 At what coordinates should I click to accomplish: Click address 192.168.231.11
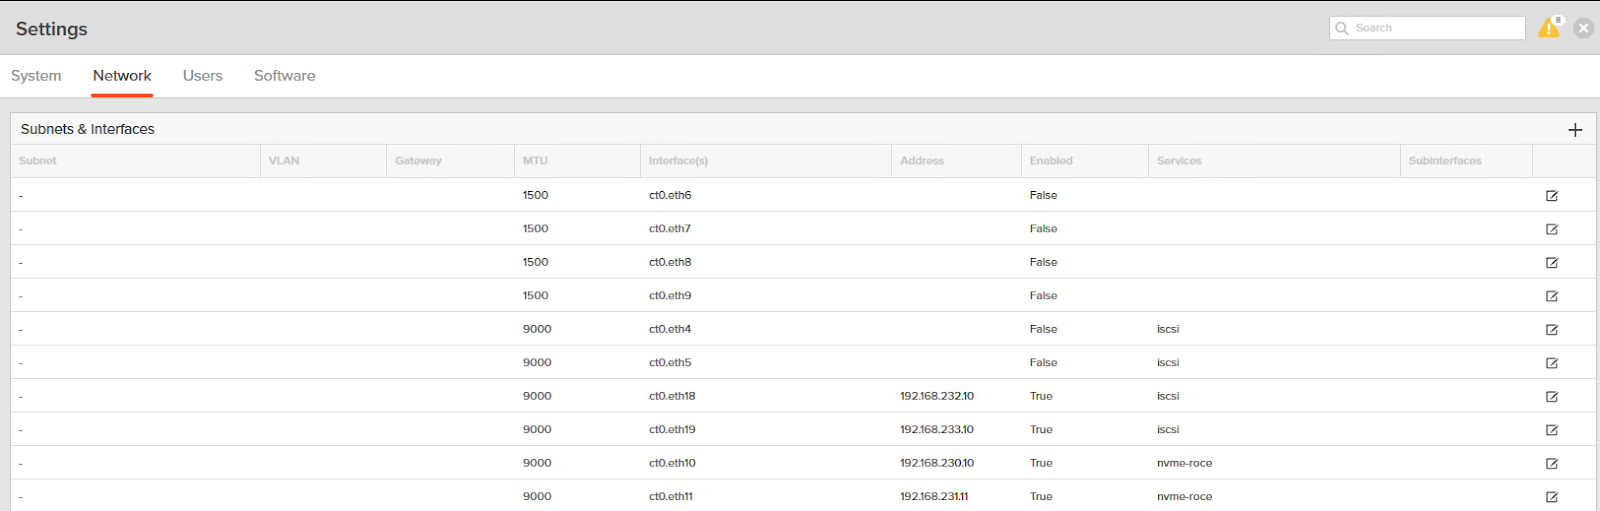pyautogui.click(x=934, y=497)
